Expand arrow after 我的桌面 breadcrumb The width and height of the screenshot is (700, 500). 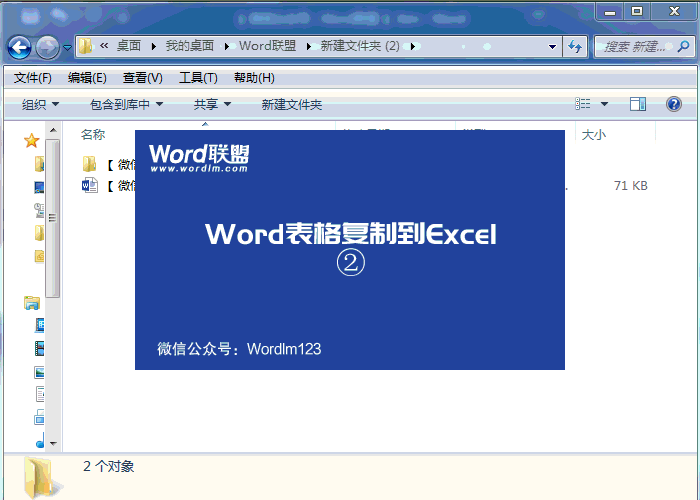point(227,46)
